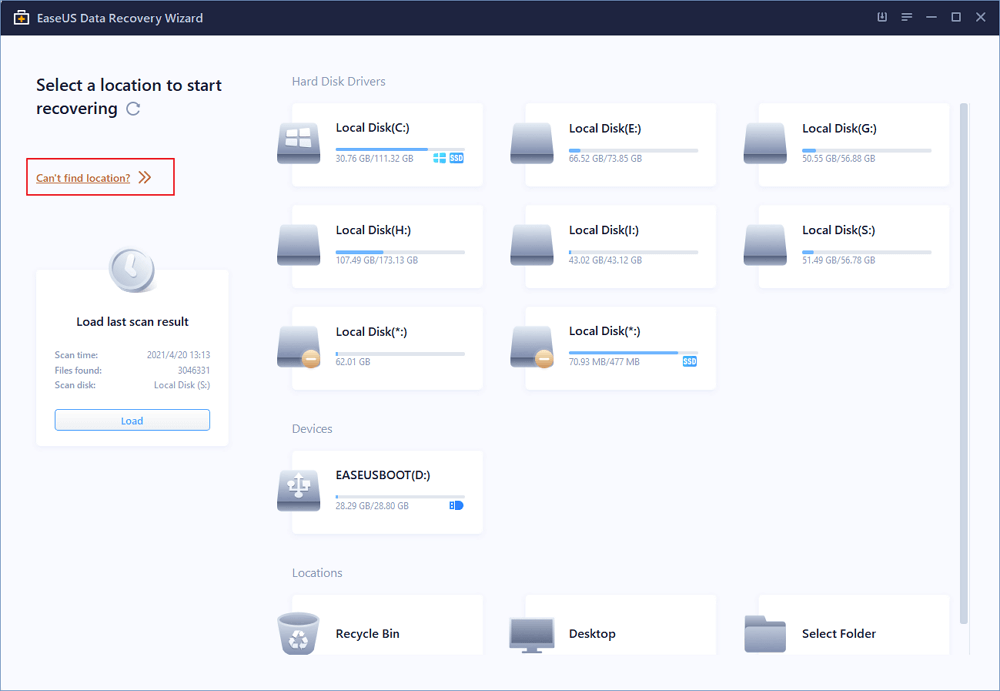Click the 62.01 GB size text
Screen dimensions: 1000x691
(x=353, y=362)
